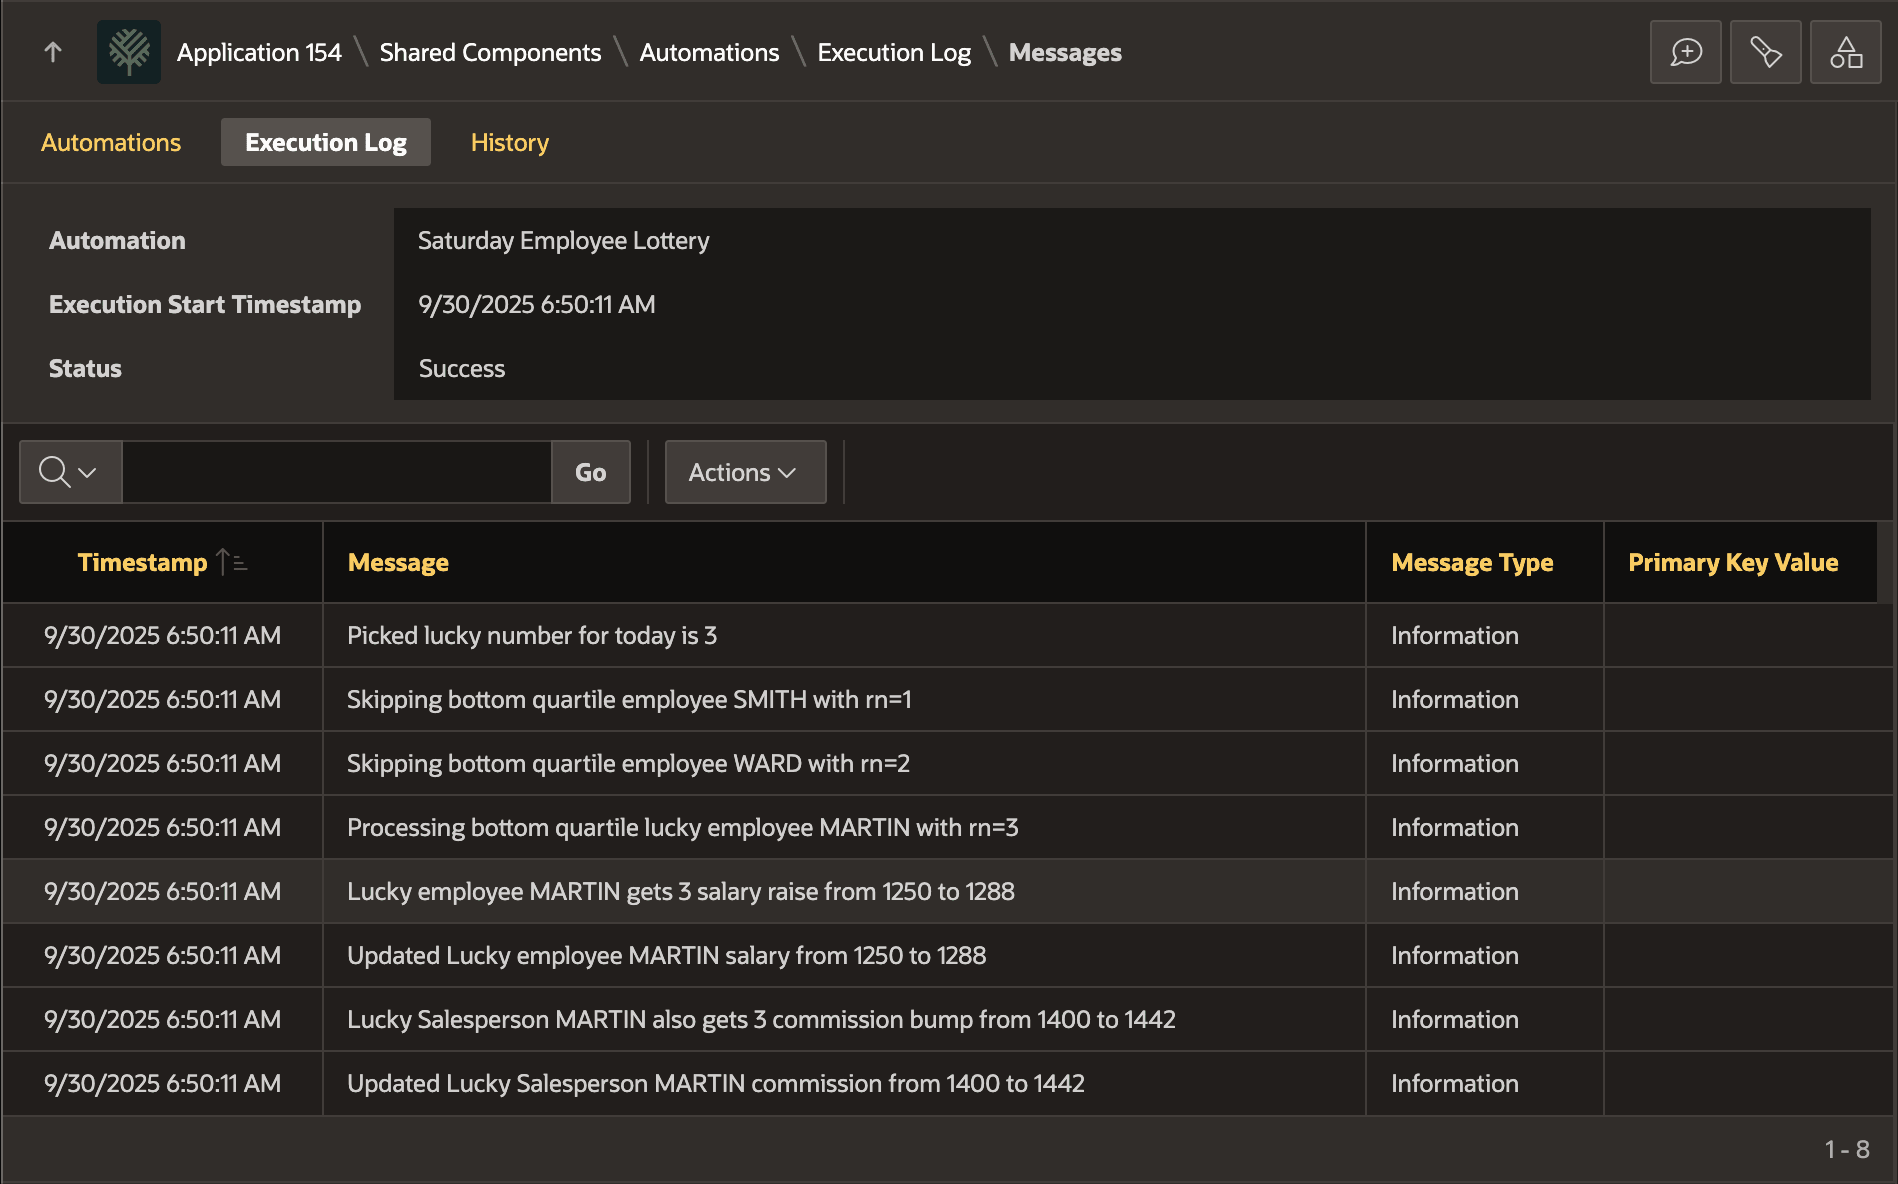This screenshot has height=1184, width=1898.
Task: Open the application 154 logo icon
Action: (x=129, y=52)
